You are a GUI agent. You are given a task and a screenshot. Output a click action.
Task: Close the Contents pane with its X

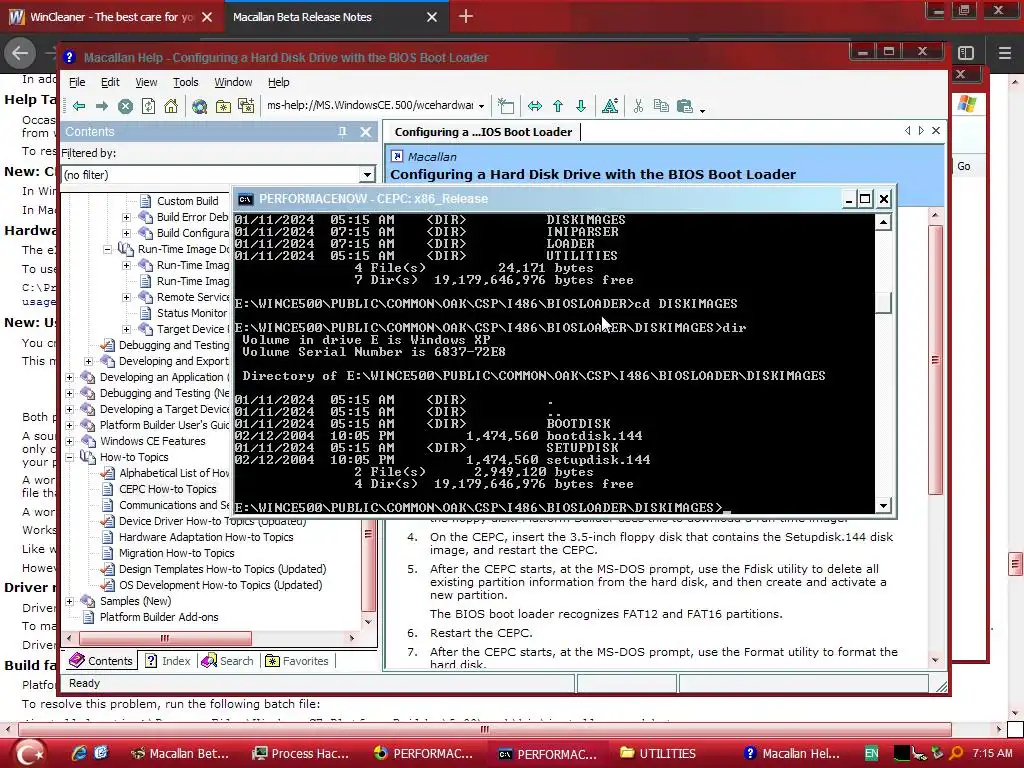coord(366,132)
